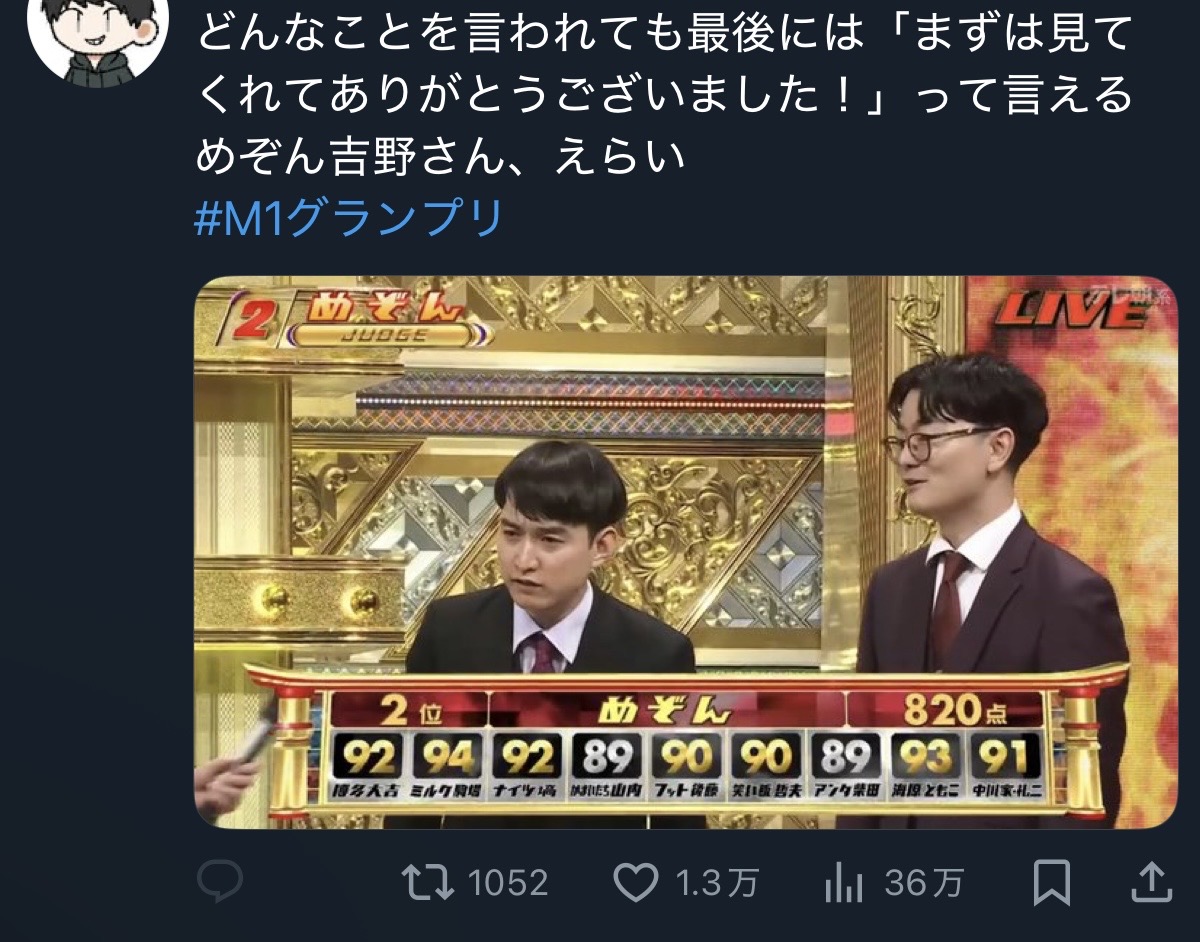Tap the retweet arrows icon

(x=426, y=883)
